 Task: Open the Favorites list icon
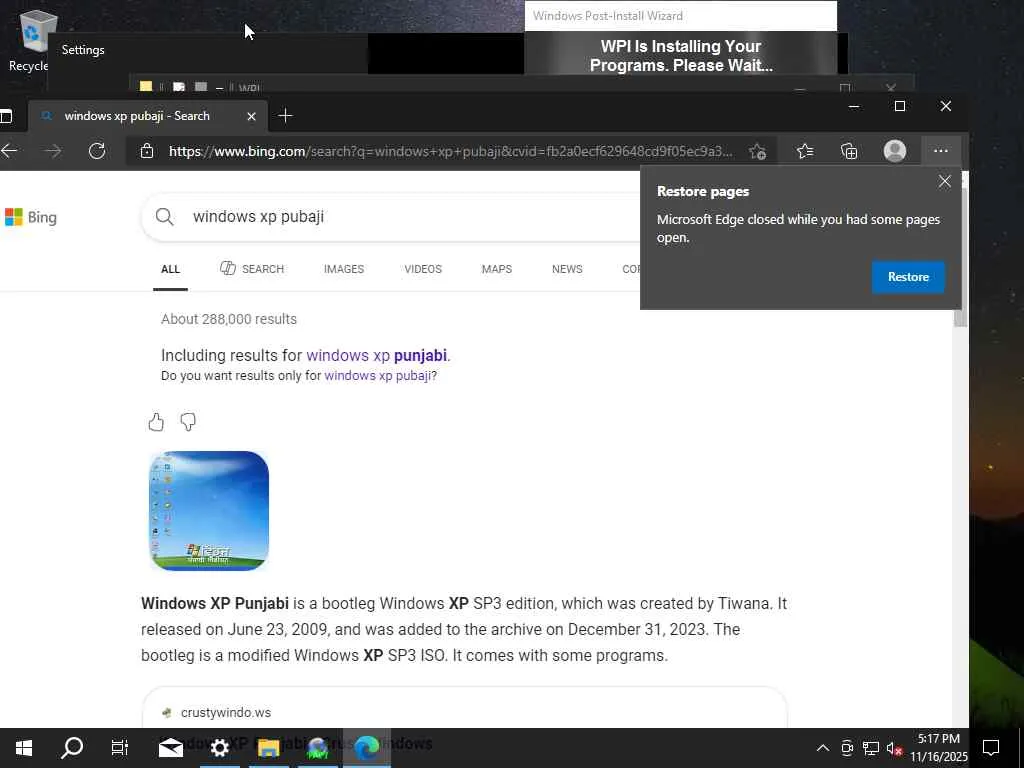[805, 151]
